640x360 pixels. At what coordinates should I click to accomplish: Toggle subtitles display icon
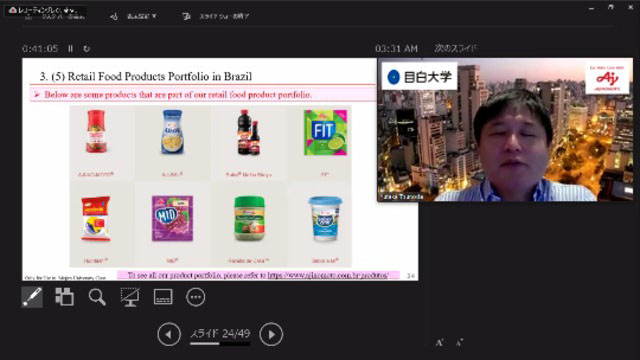click(163, 297)
